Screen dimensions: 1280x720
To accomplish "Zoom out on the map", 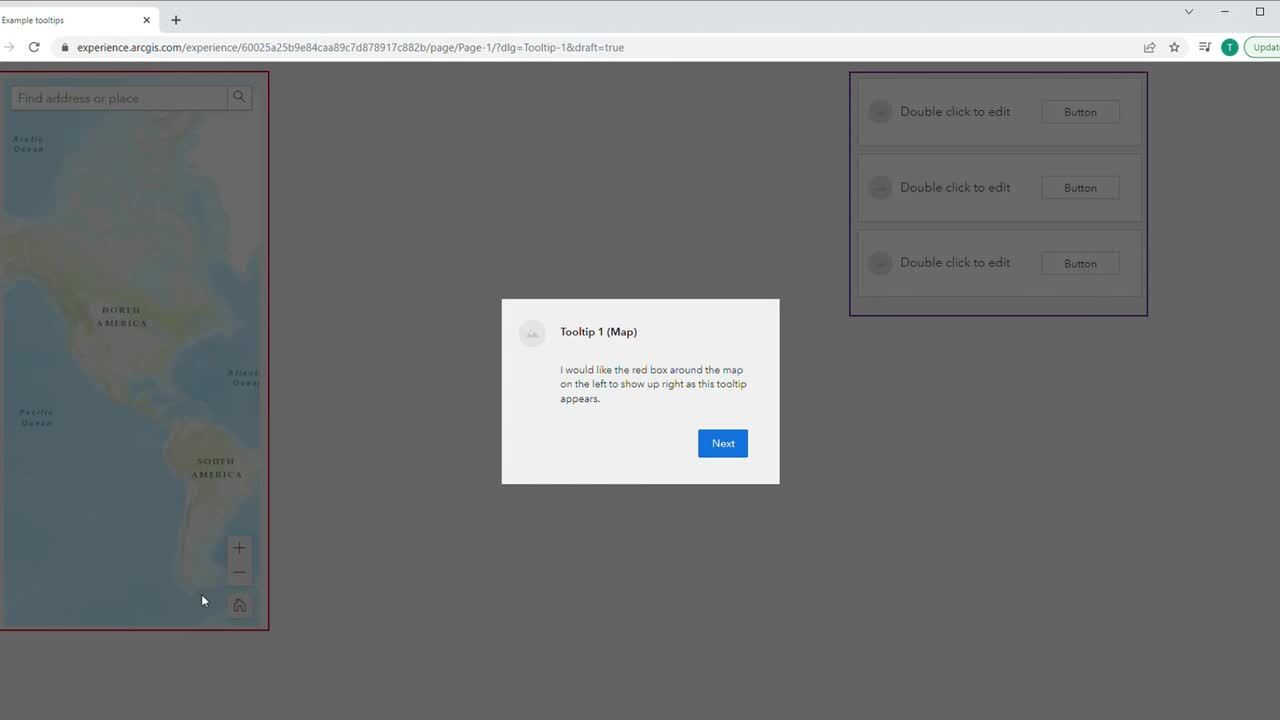I will tap(239, 573).
